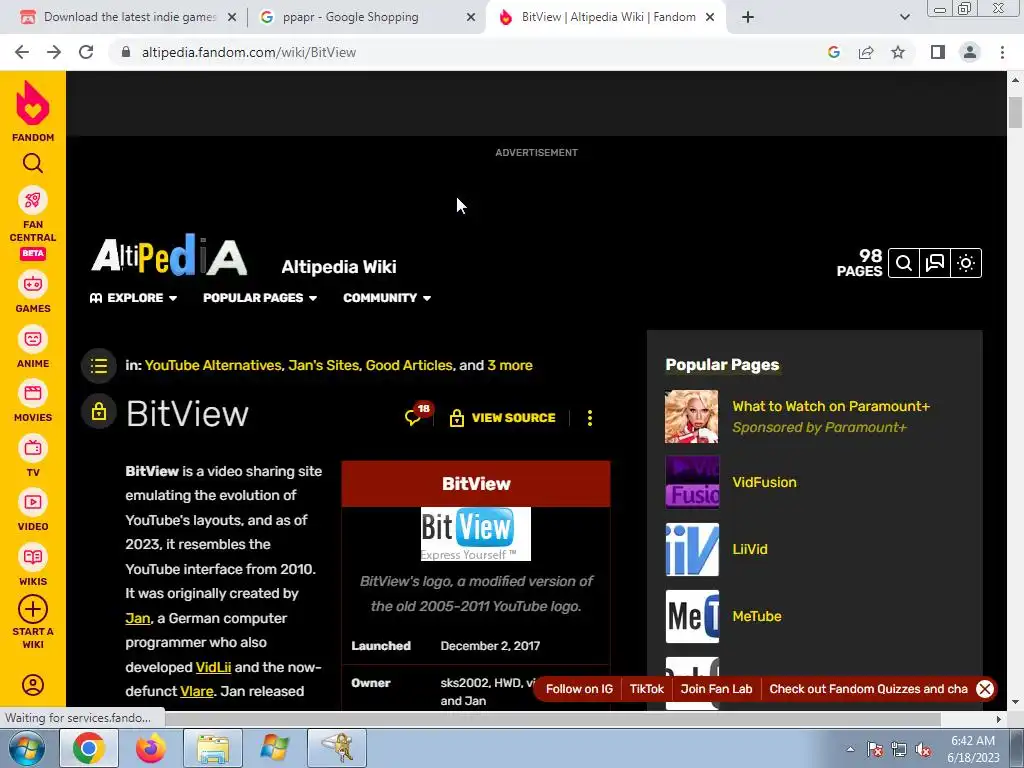Open Windows Start button
1024x768 pixels.
(27, 748)
